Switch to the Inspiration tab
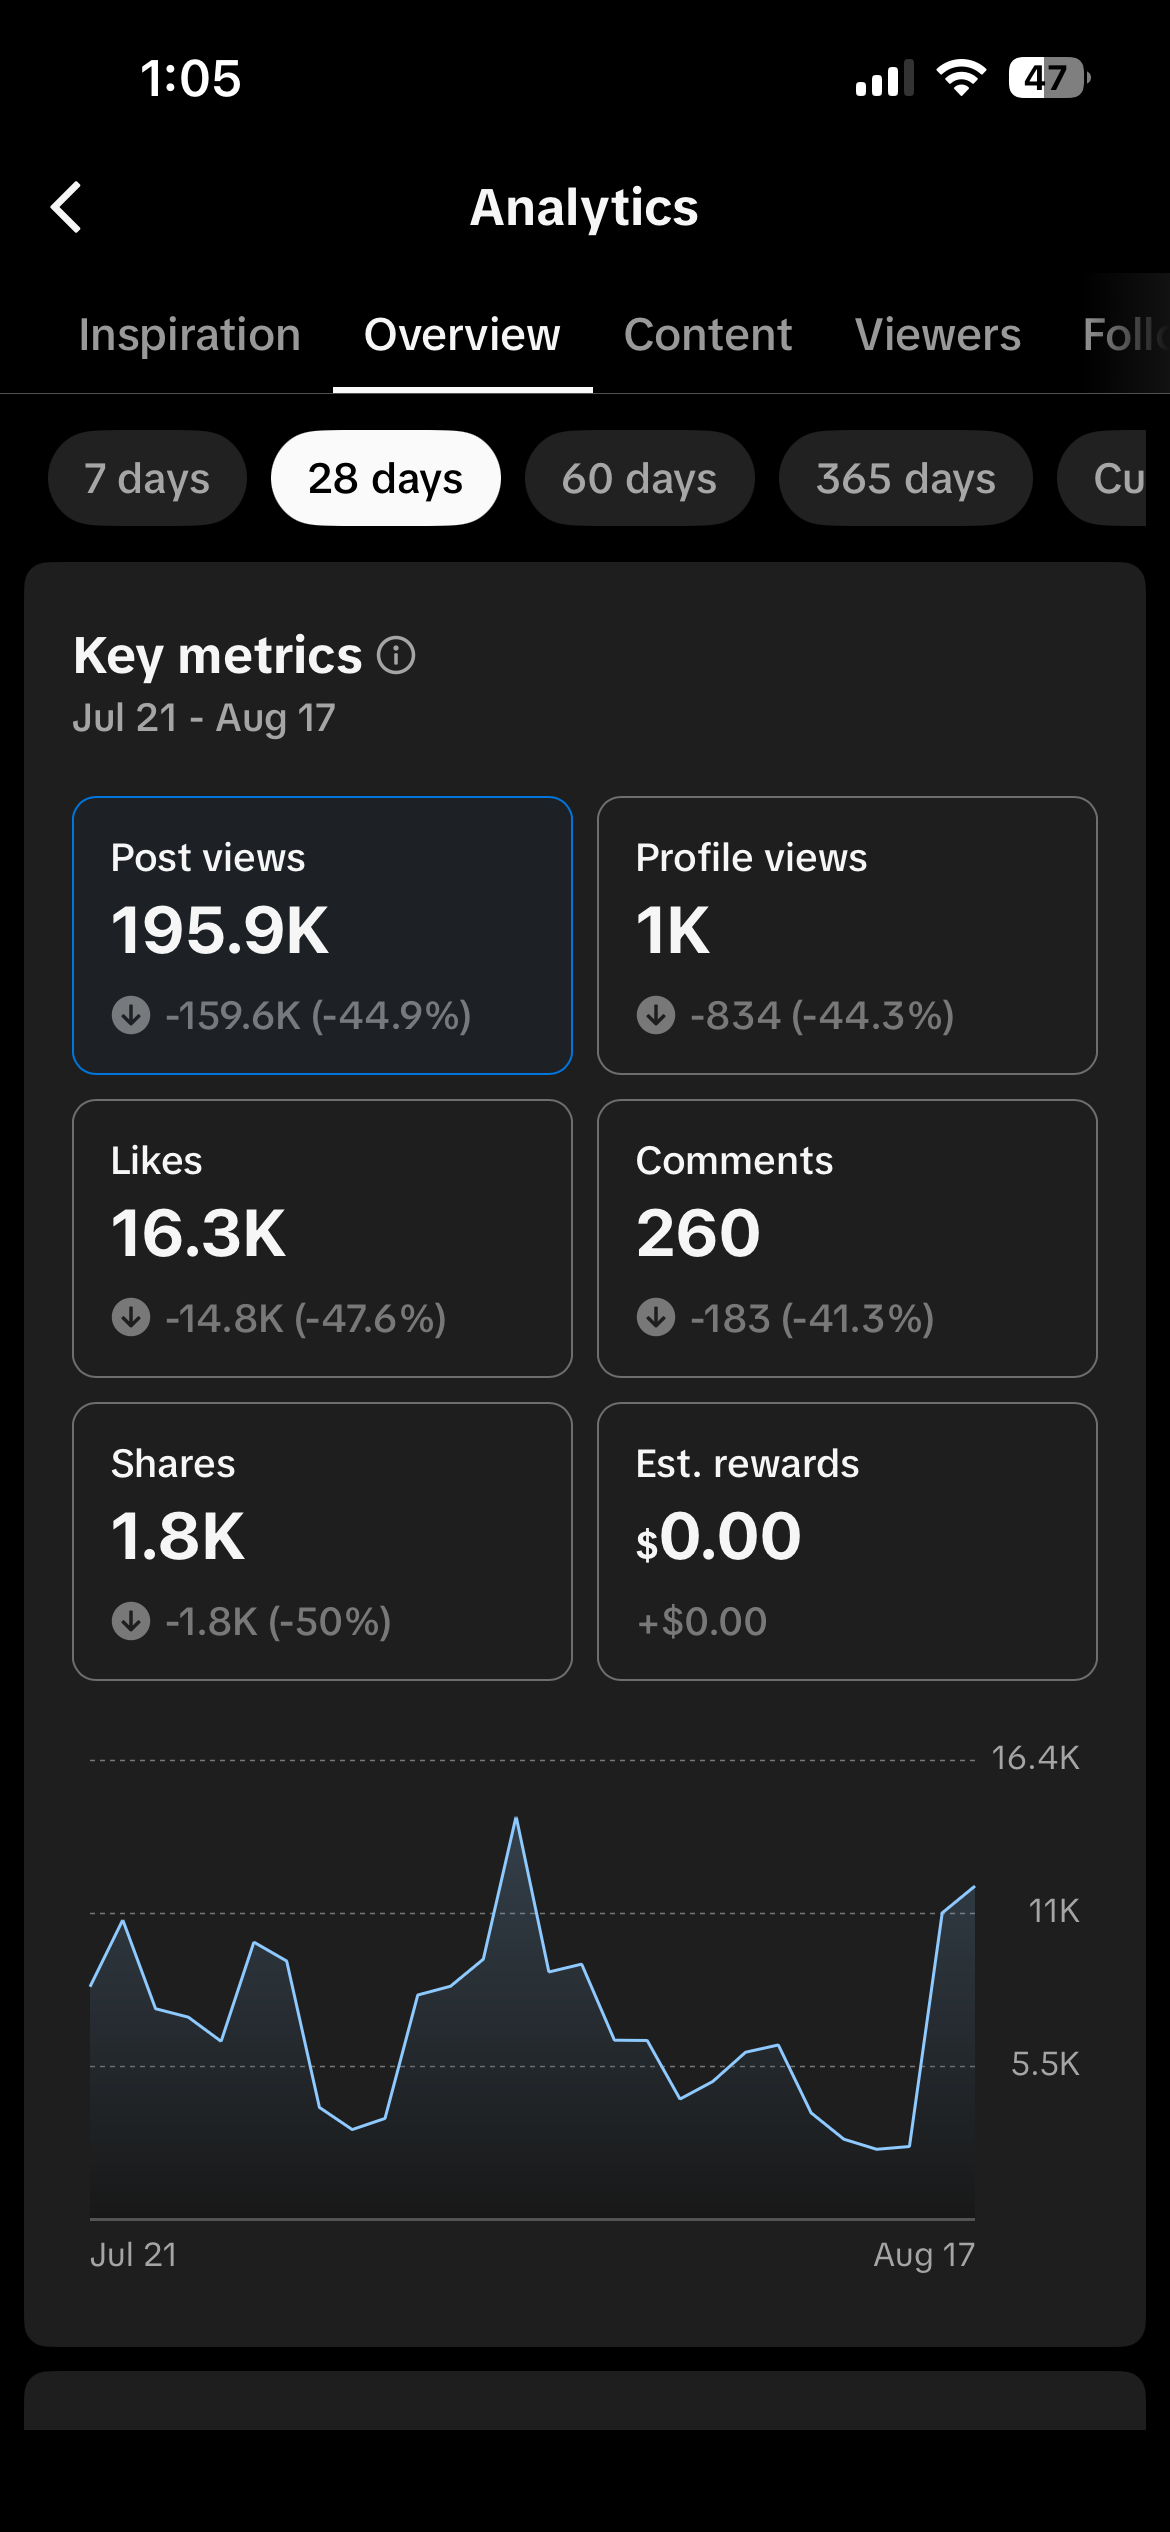This screenshot has width=1170, height=2532. [x=190, y=335]
